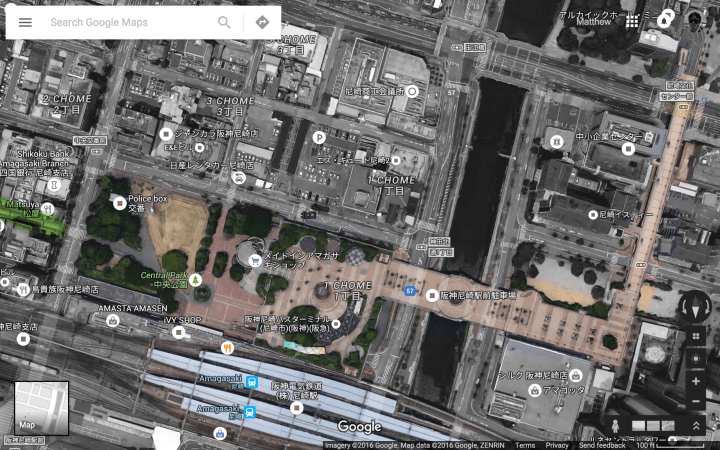Zoom out with the minus button
720x450 pixels.
tap(696, 401)
